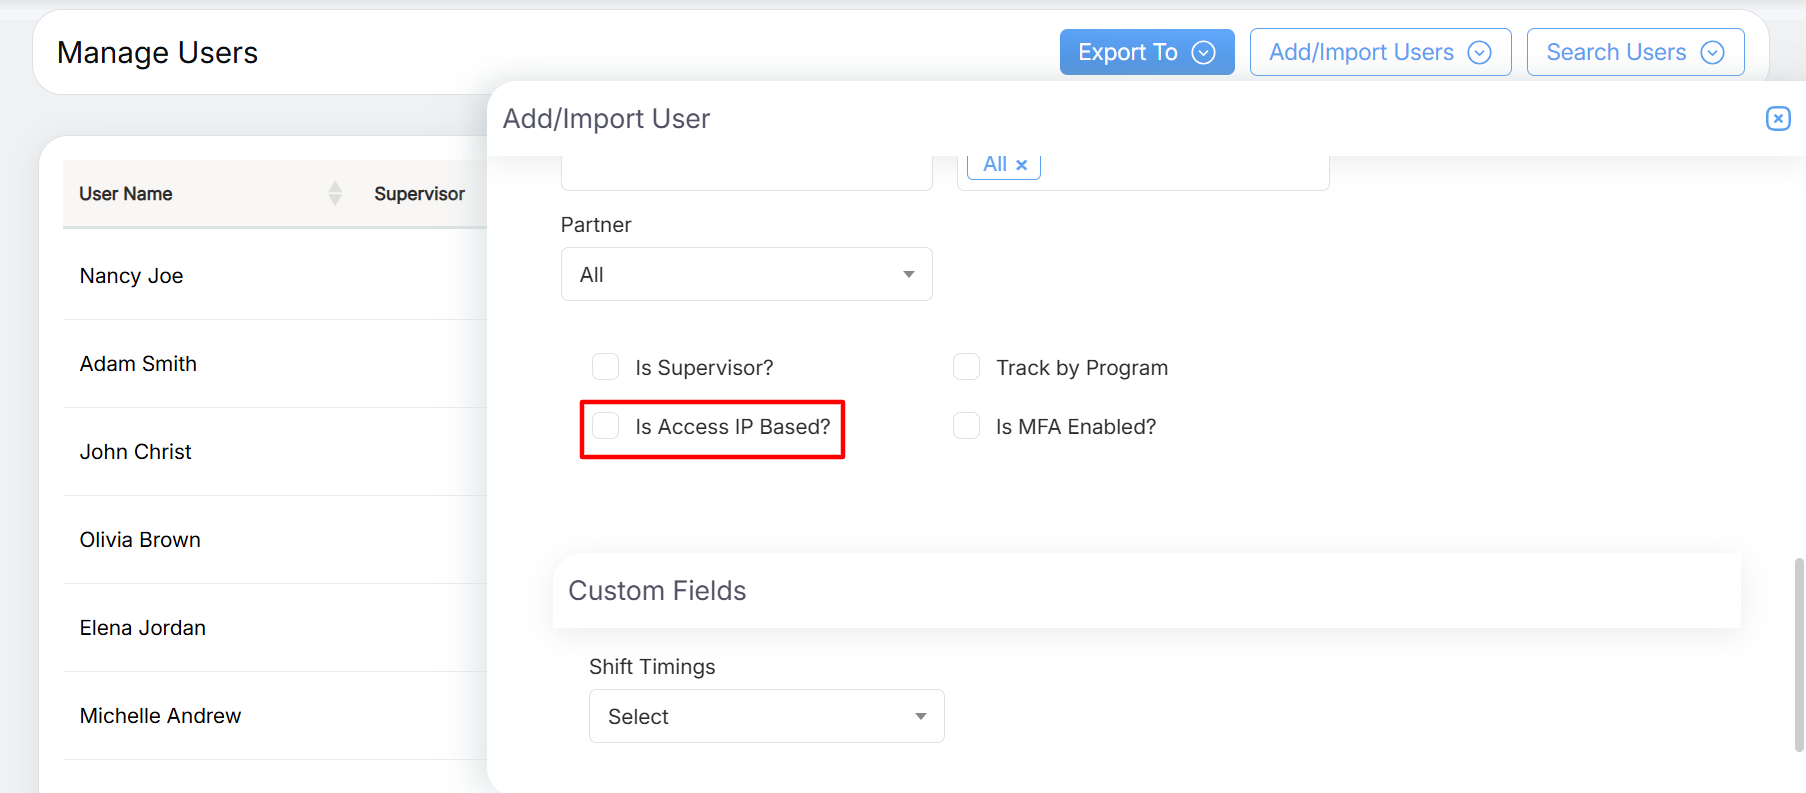
Task: Click chevron icon on Export To
Action: click(1204, 53)
